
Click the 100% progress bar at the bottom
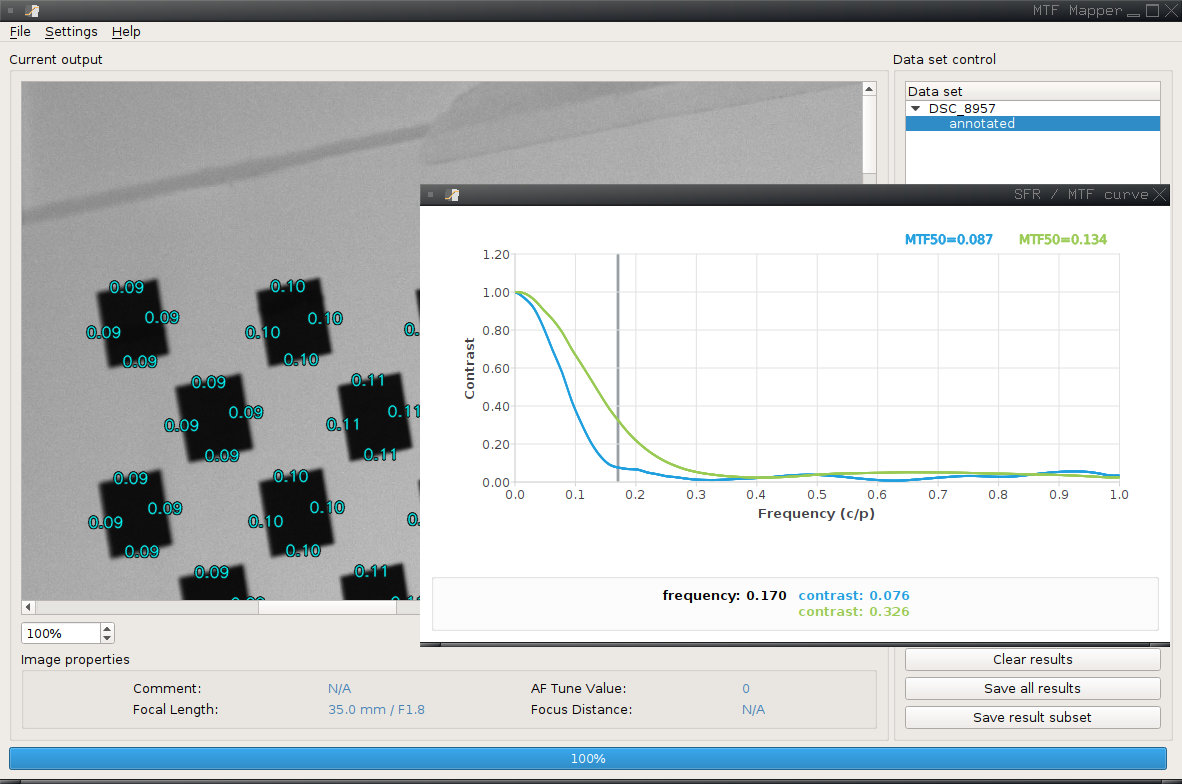pyautogui.click(x=588, y=758)
